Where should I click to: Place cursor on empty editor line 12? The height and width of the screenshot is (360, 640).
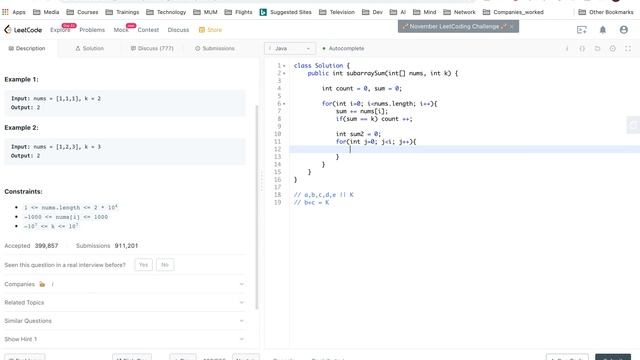464,149
